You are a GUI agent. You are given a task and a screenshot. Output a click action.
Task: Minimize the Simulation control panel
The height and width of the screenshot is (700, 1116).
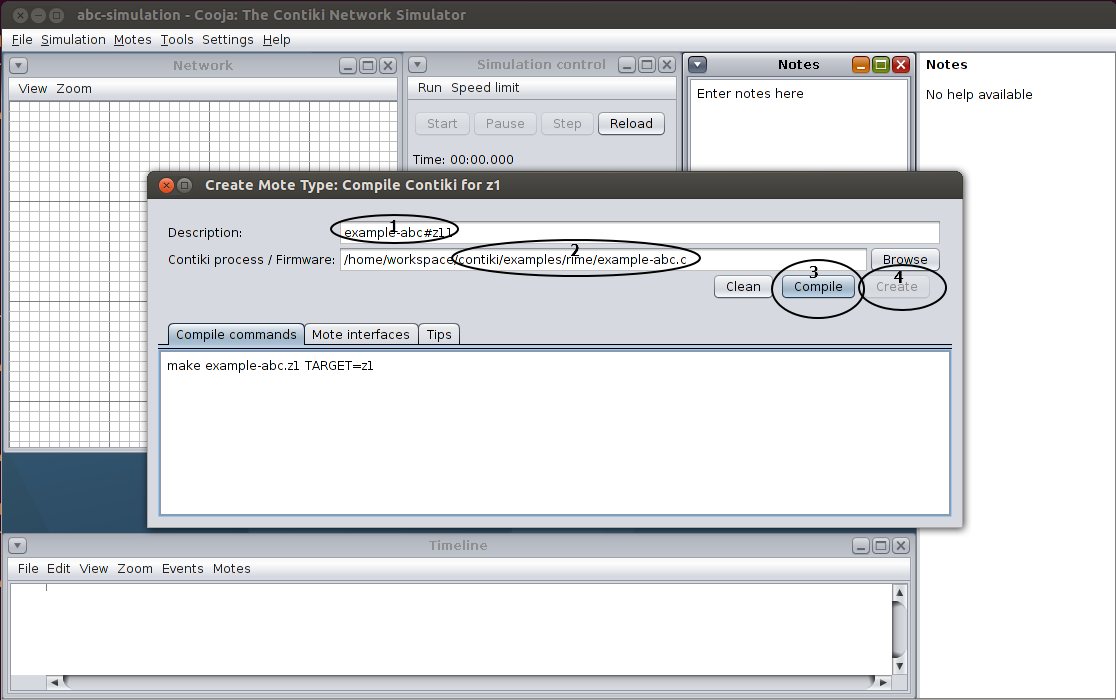click(627, 65)
